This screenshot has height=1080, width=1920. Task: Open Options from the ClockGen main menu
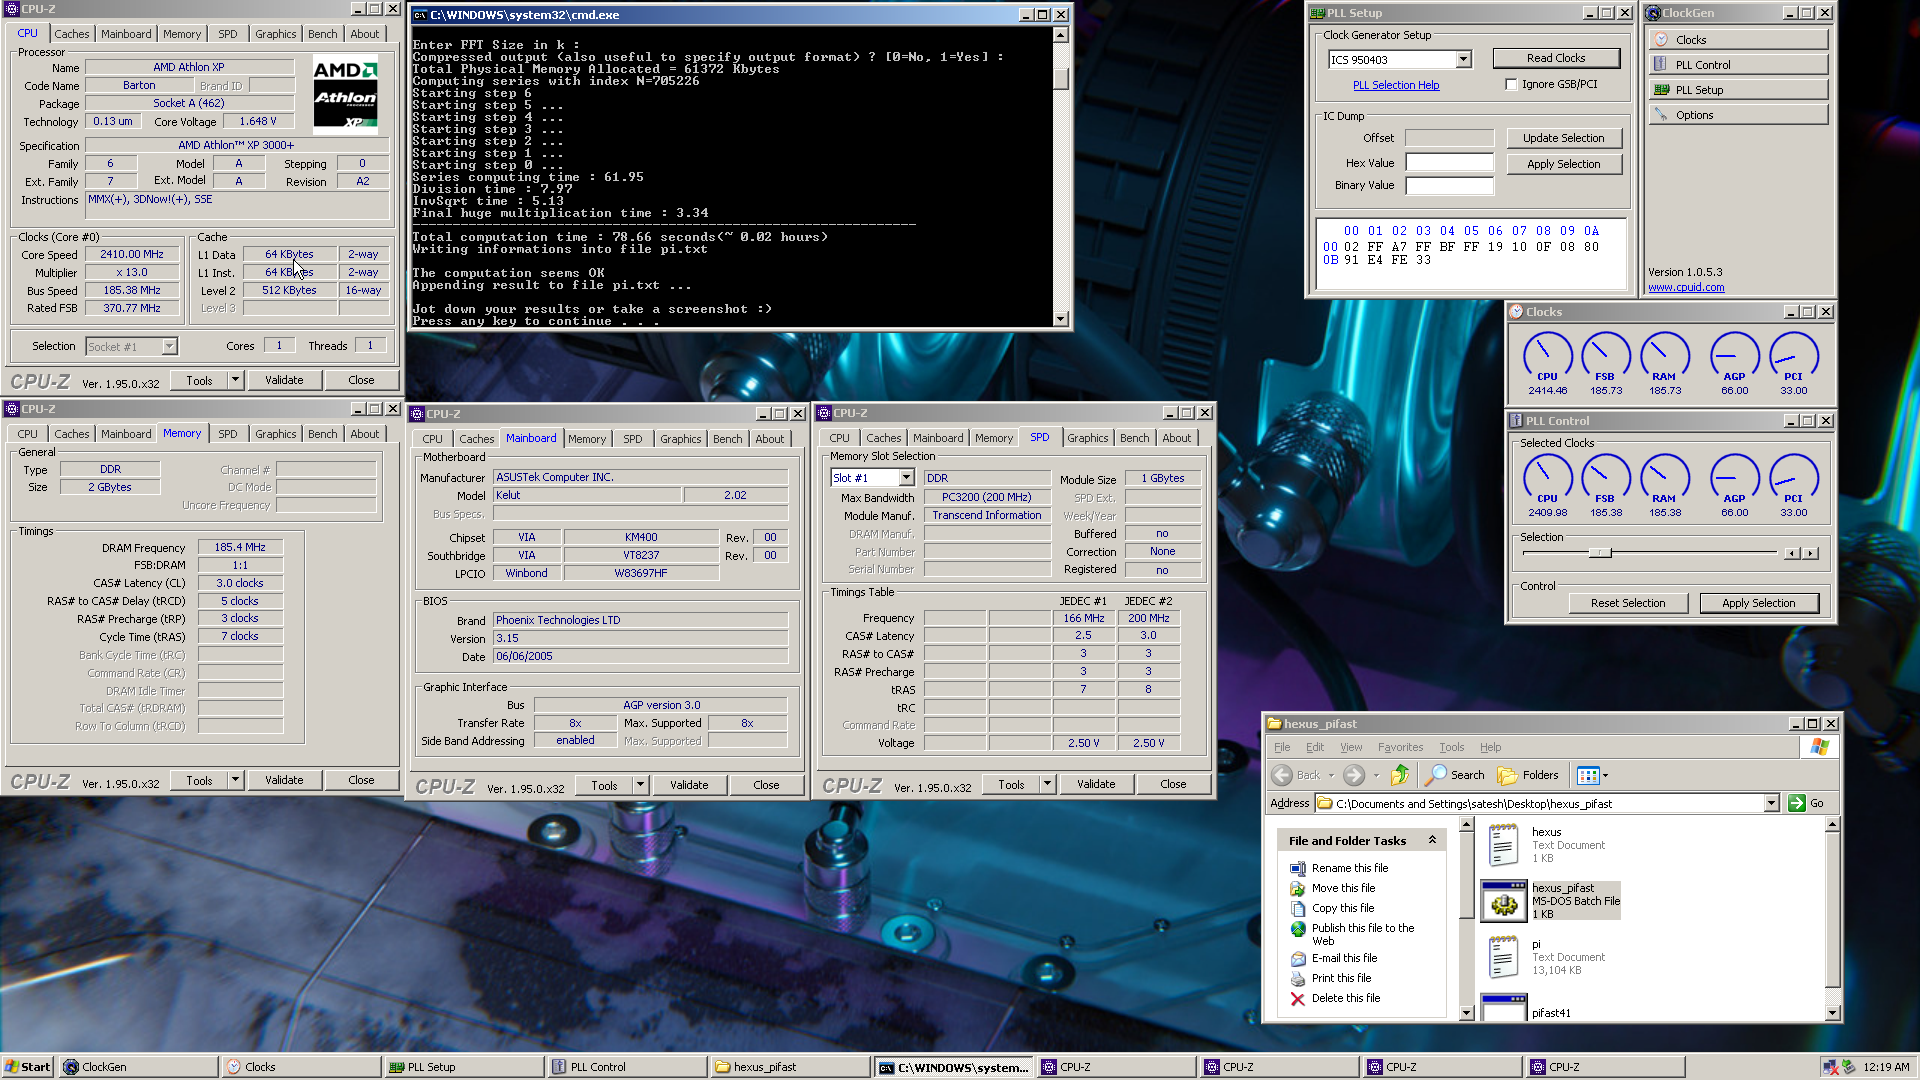pyautogui.click(x=1738, y=115)
